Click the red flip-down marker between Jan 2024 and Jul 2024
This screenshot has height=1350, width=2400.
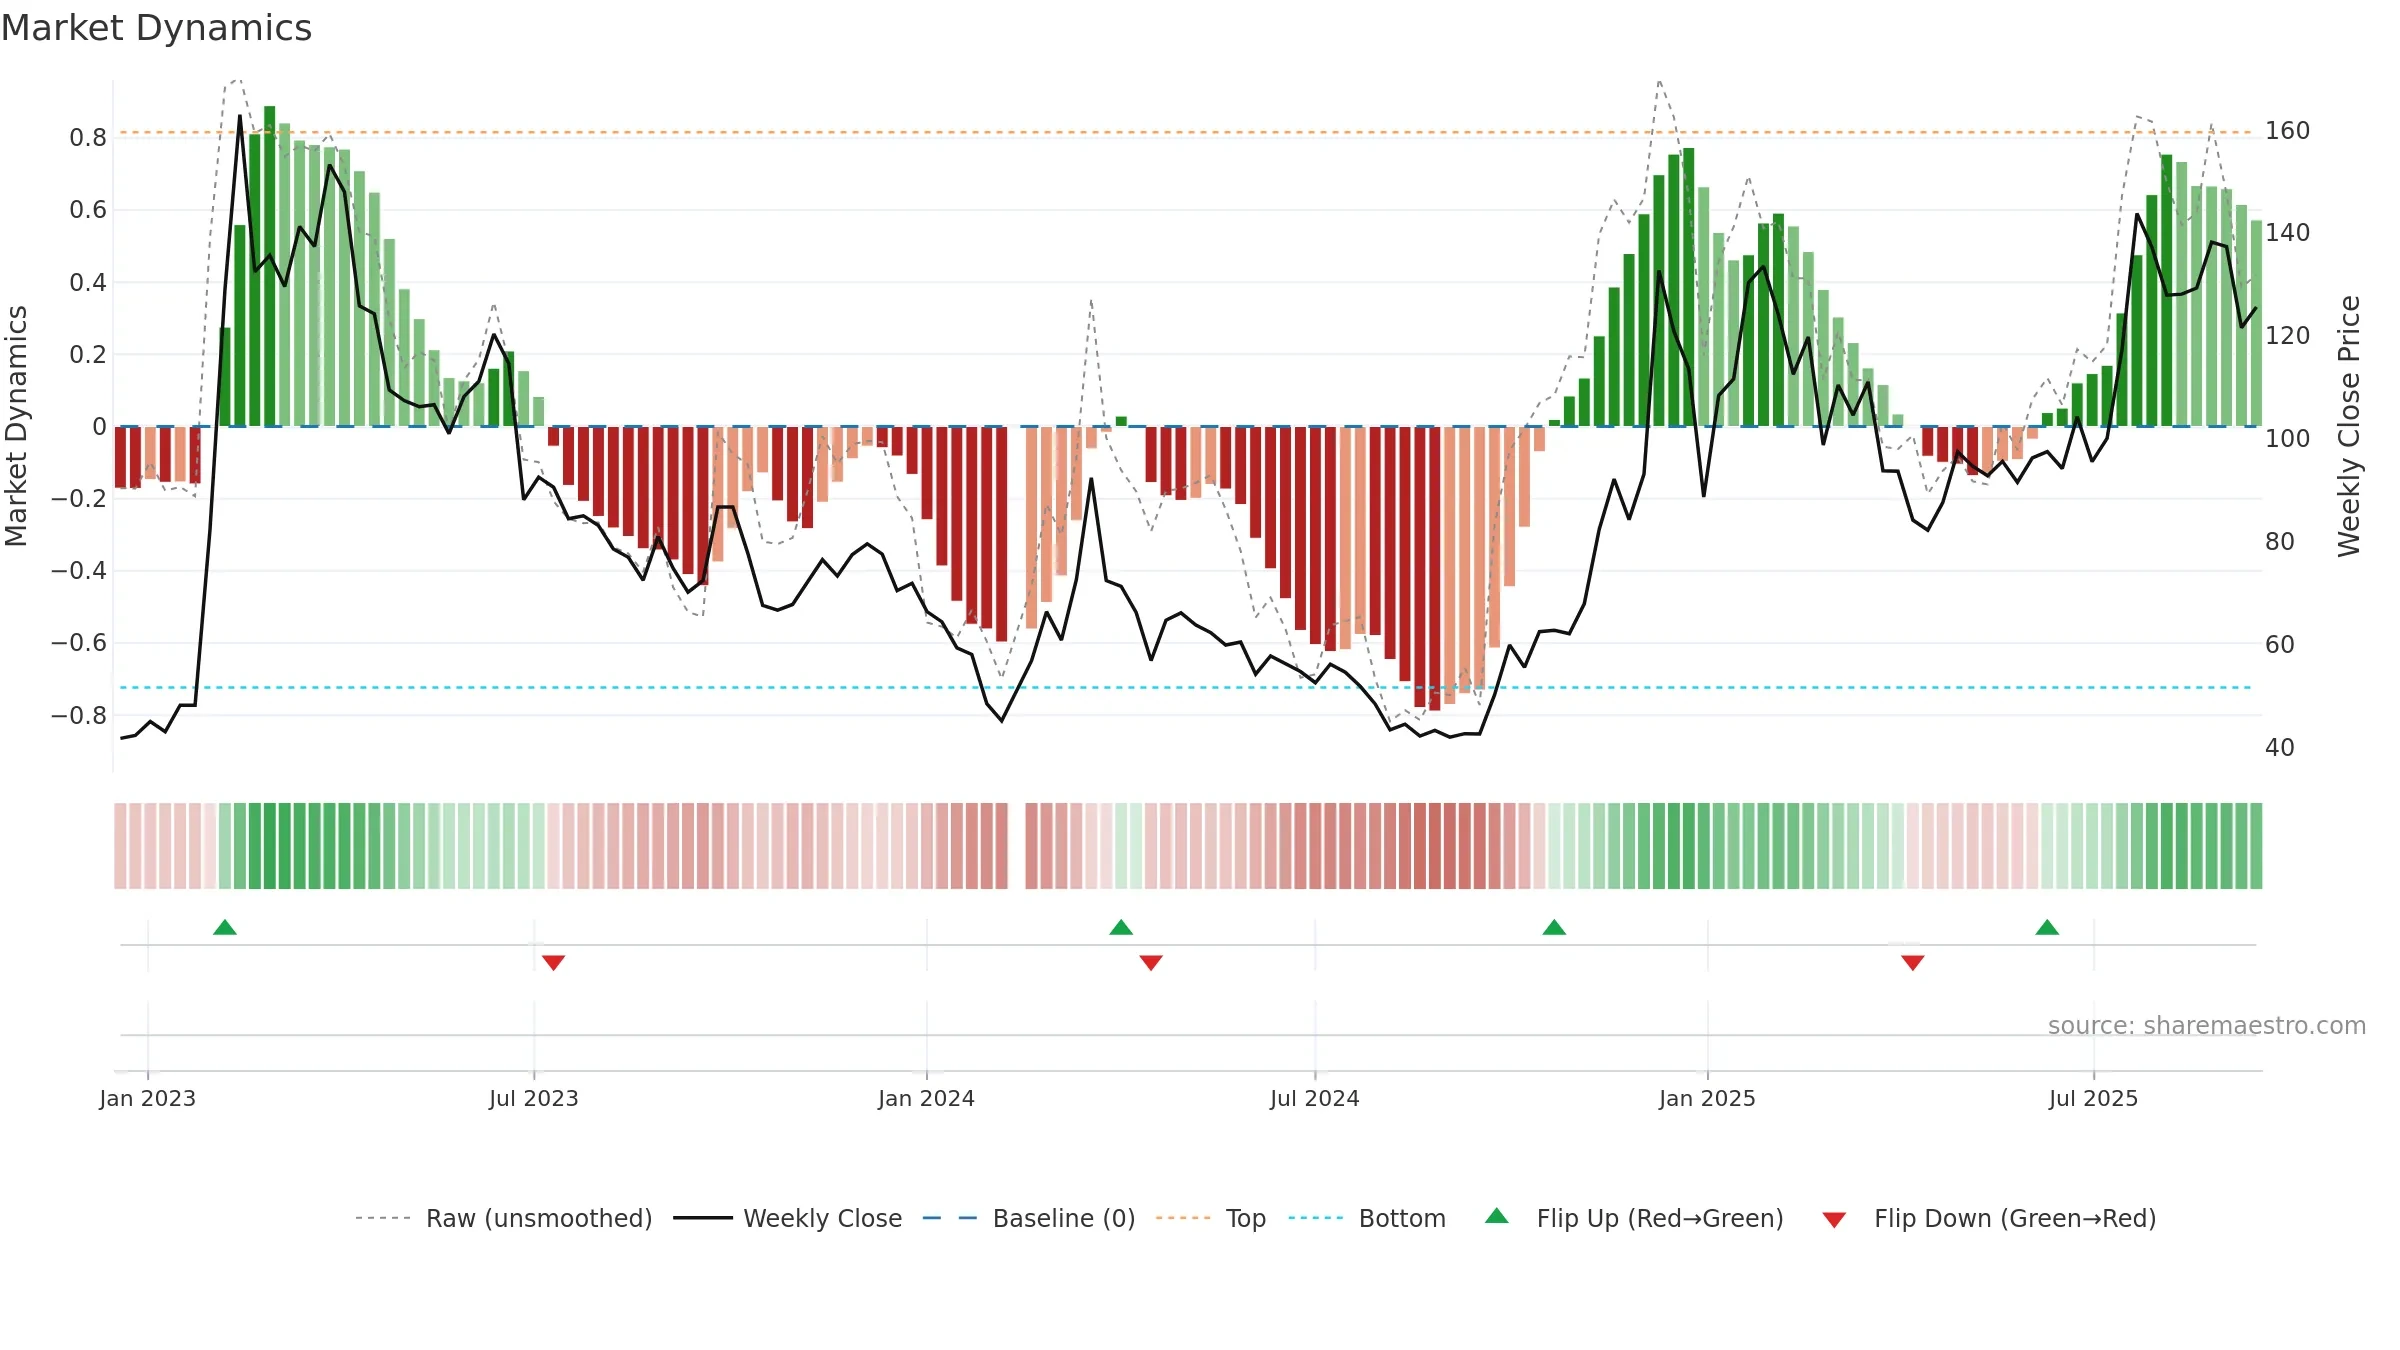pyautogui.click(x=1151, y=963)
